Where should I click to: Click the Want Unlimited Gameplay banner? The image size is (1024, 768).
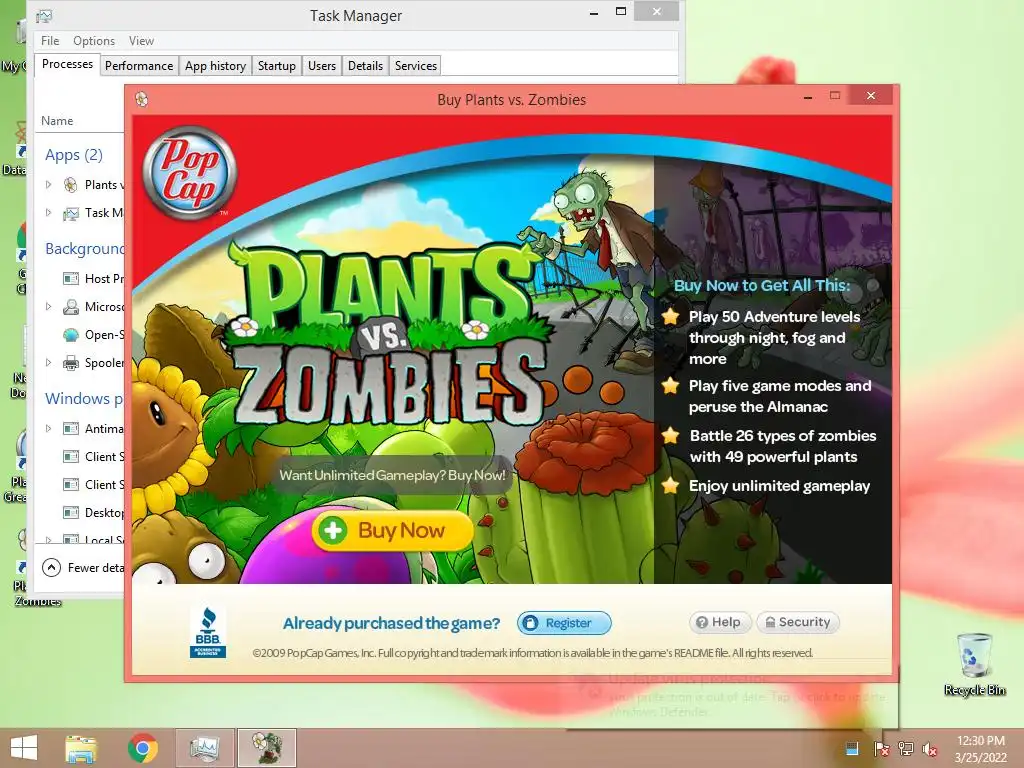tap(392, 475)
